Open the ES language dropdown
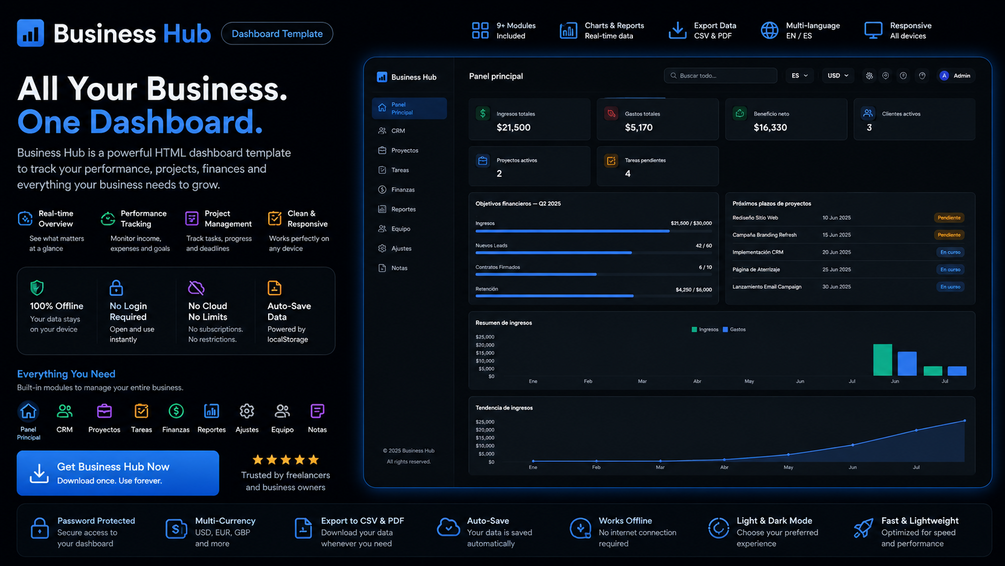Image resolution: width=1005 pixels, height=566 pixels. click(x=799, y=76)
